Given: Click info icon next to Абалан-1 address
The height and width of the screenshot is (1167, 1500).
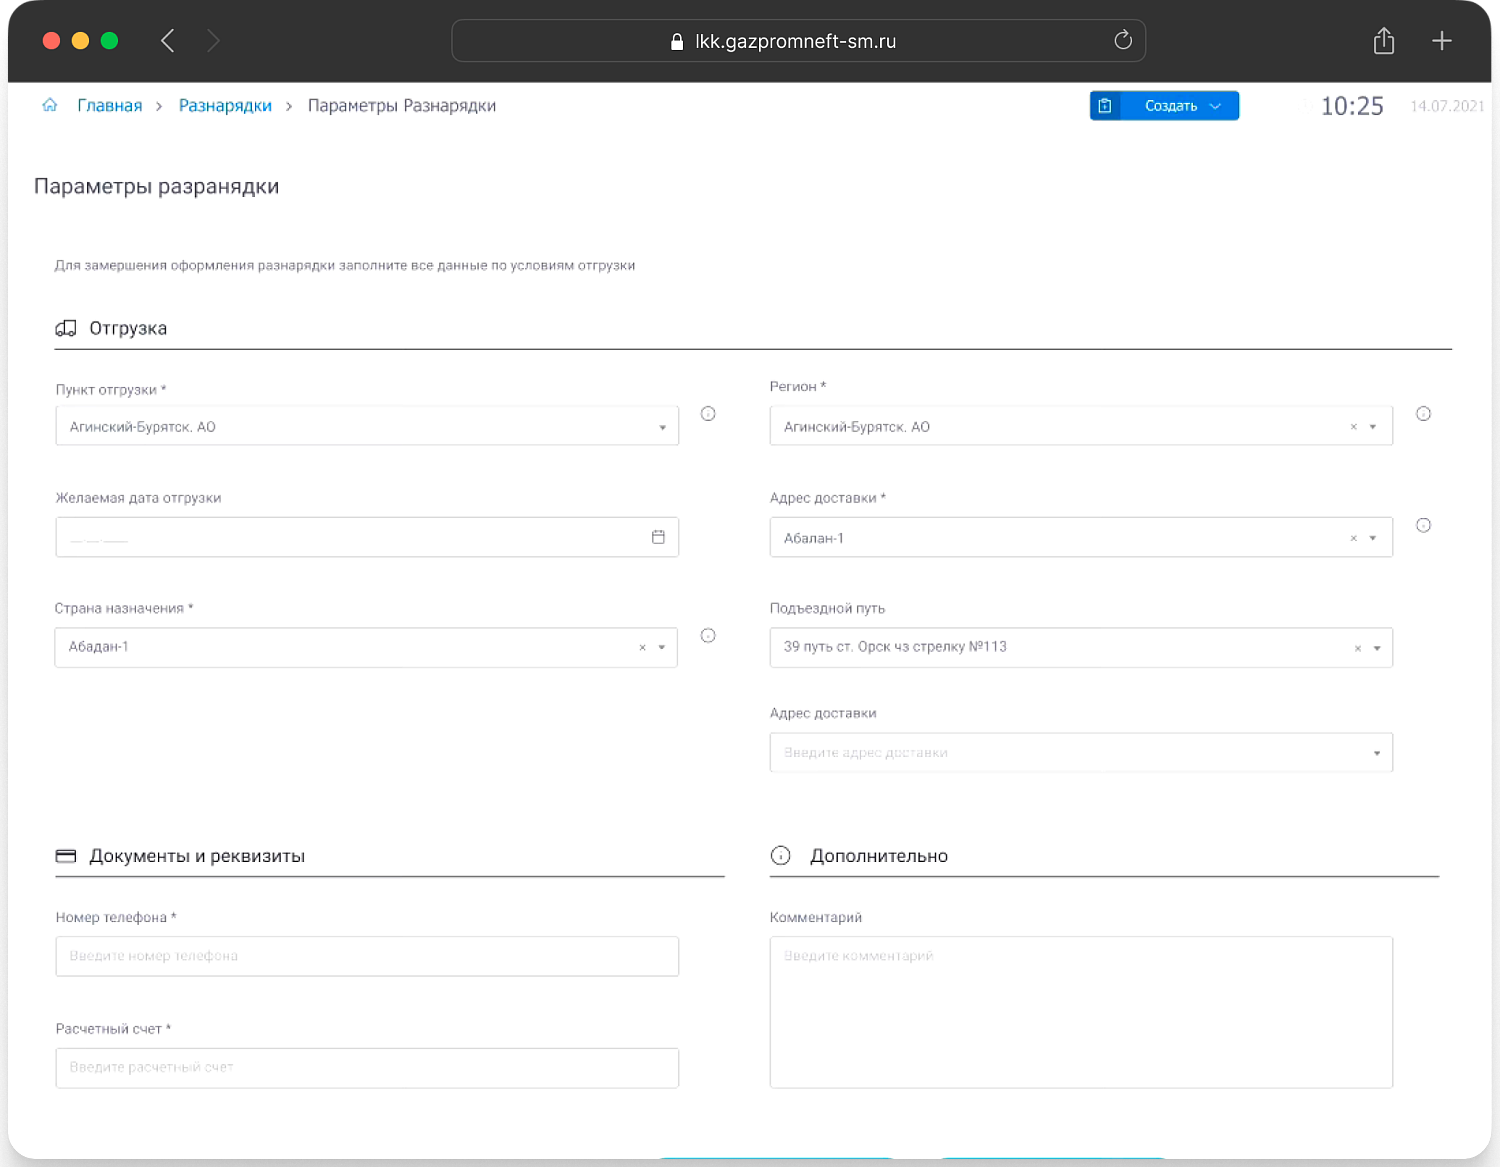Looking at the screenshot, I should [1424, 525].
